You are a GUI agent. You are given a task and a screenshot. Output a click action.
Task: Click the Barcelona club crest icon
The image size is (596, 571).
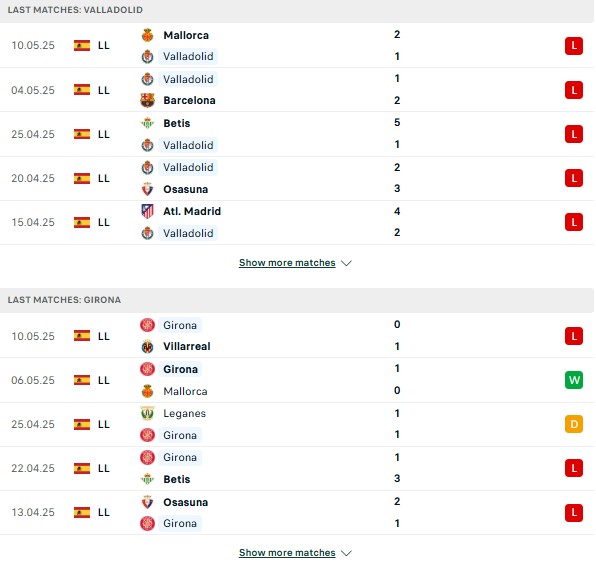pos(147,100)
